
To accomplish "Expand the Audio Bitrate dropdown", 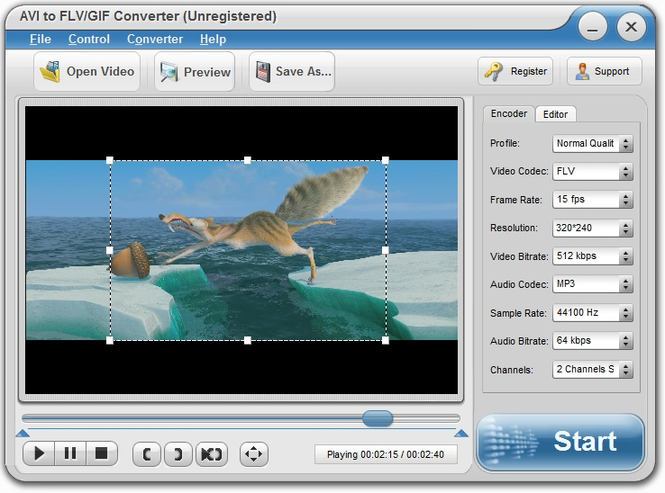I will point(626,341).
